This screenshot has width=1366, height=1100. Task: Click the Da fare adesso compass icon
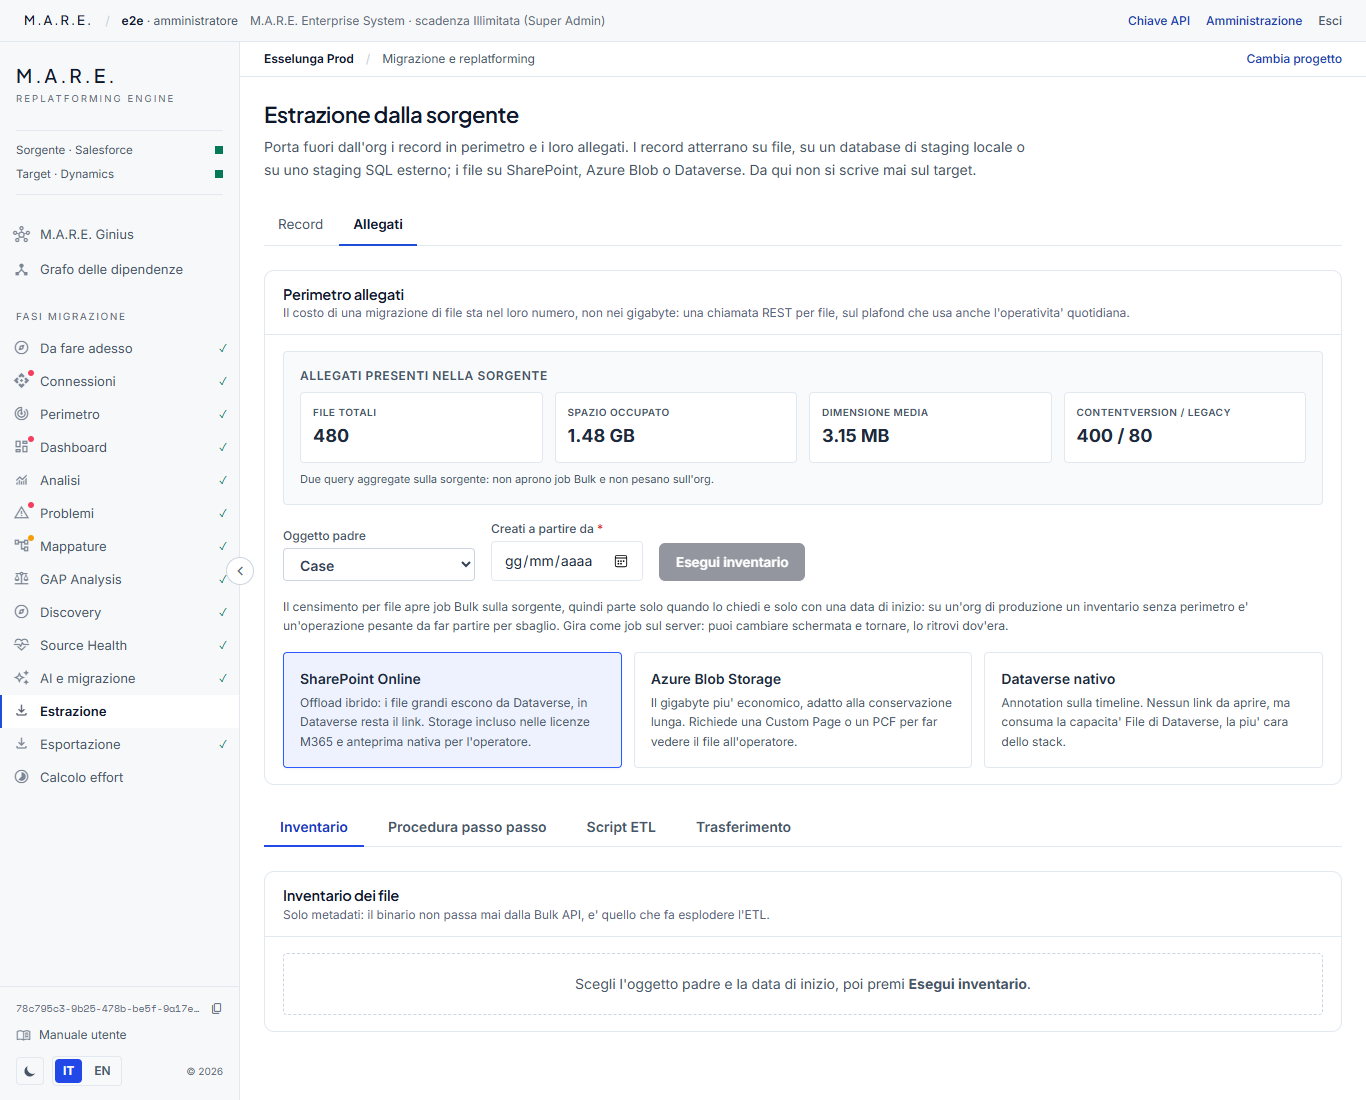tap(21, 349)
